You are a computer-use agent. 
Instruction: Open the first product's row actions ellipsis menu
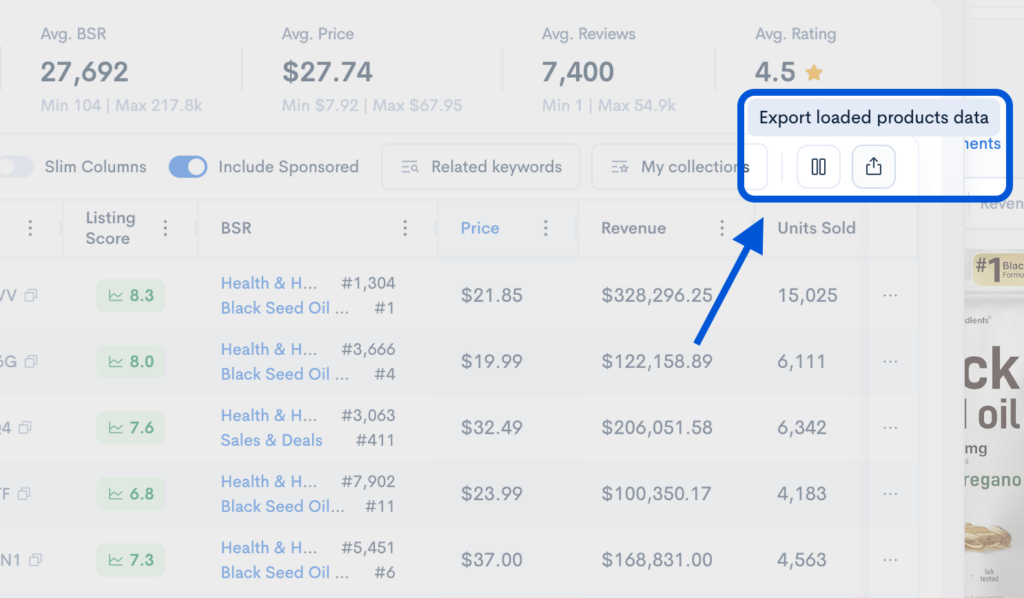pos(890,295)
